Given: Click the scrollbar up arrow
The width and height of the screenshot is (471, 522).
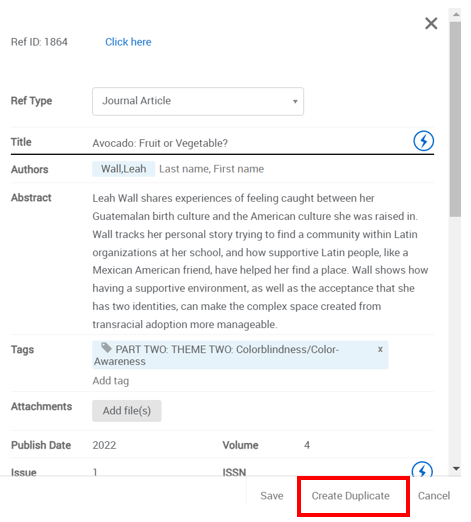Looking at the screenshot, I should [456, 14].
